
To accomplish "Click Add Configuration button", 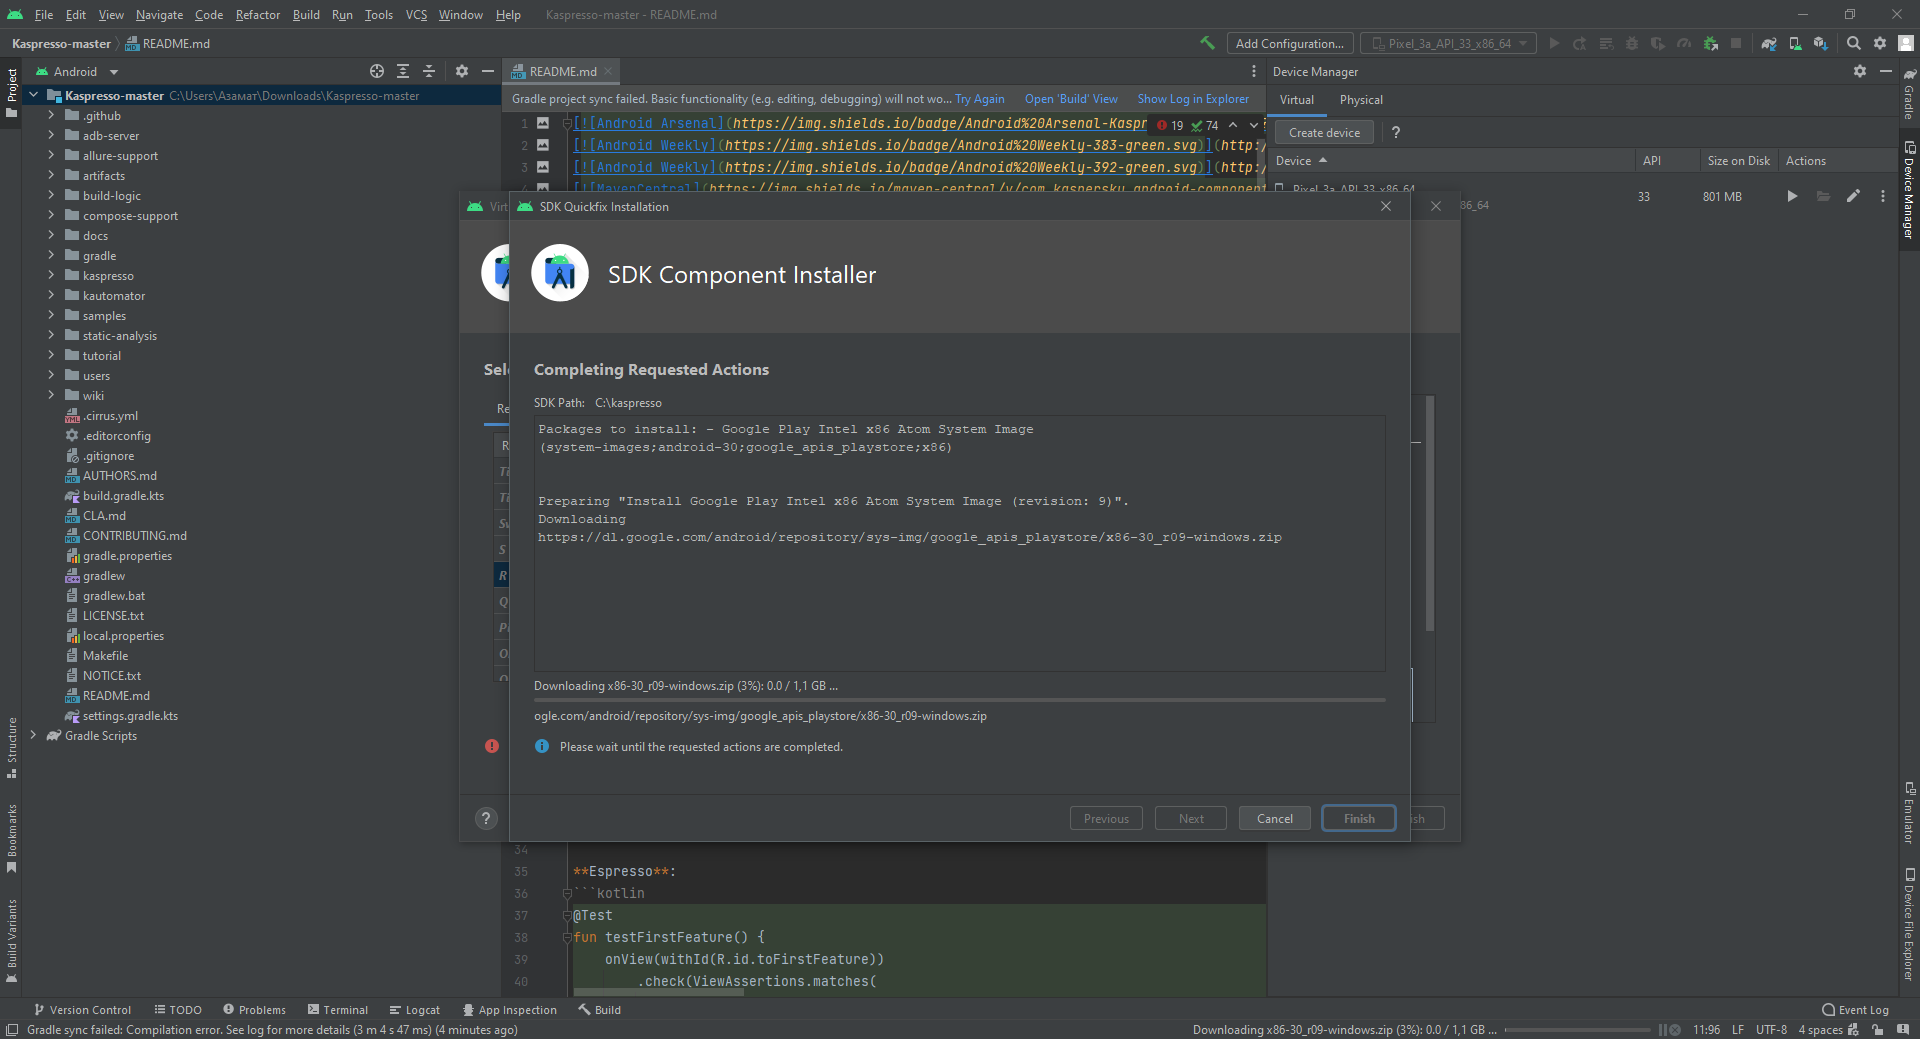I will click(1290, 43).
